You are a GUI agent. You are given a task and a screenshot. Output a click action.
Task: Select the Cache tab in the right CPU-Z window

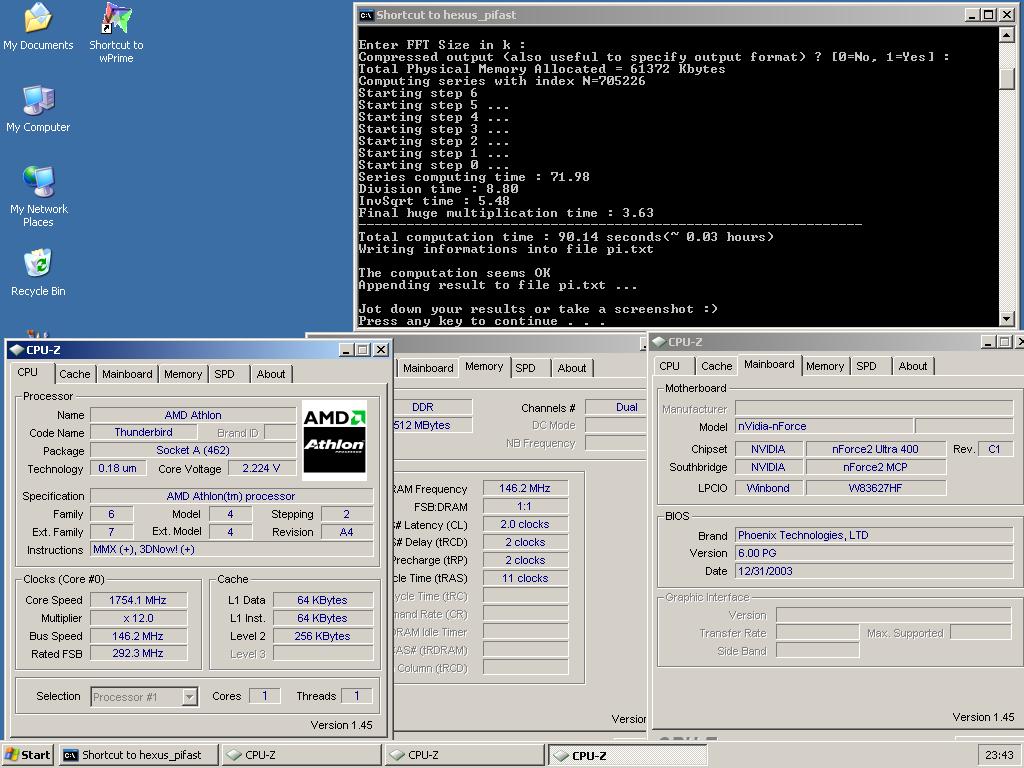716,366
